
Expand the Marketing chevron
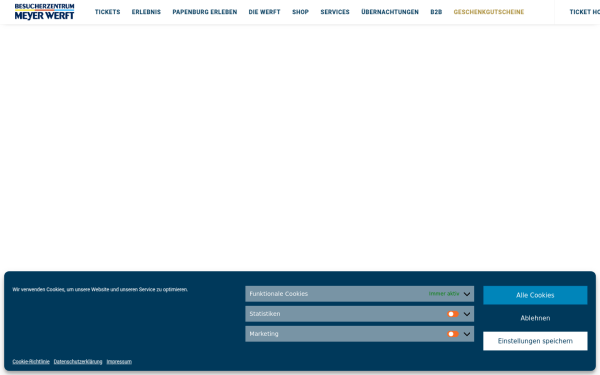pyautogui.click(x=467, y=334)
